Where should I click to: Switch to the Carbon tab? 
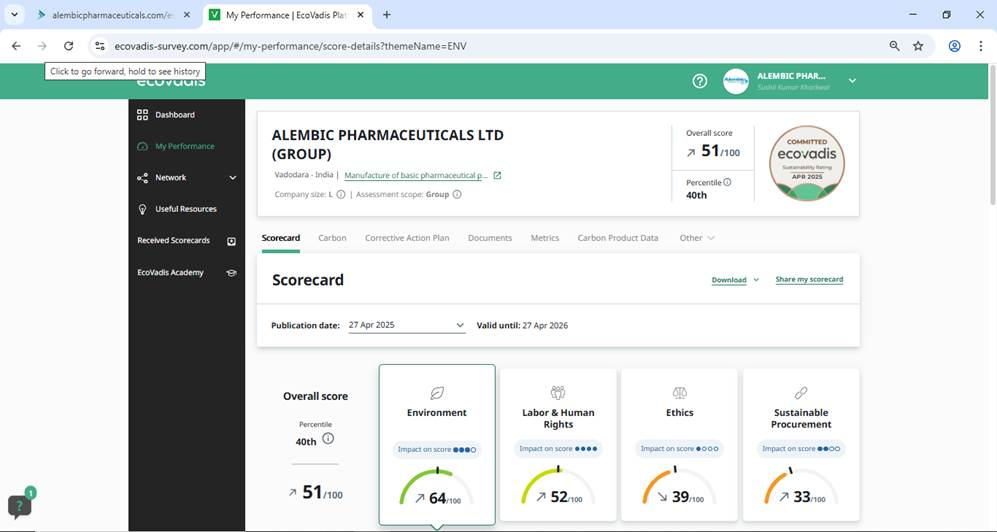[332, 238]
